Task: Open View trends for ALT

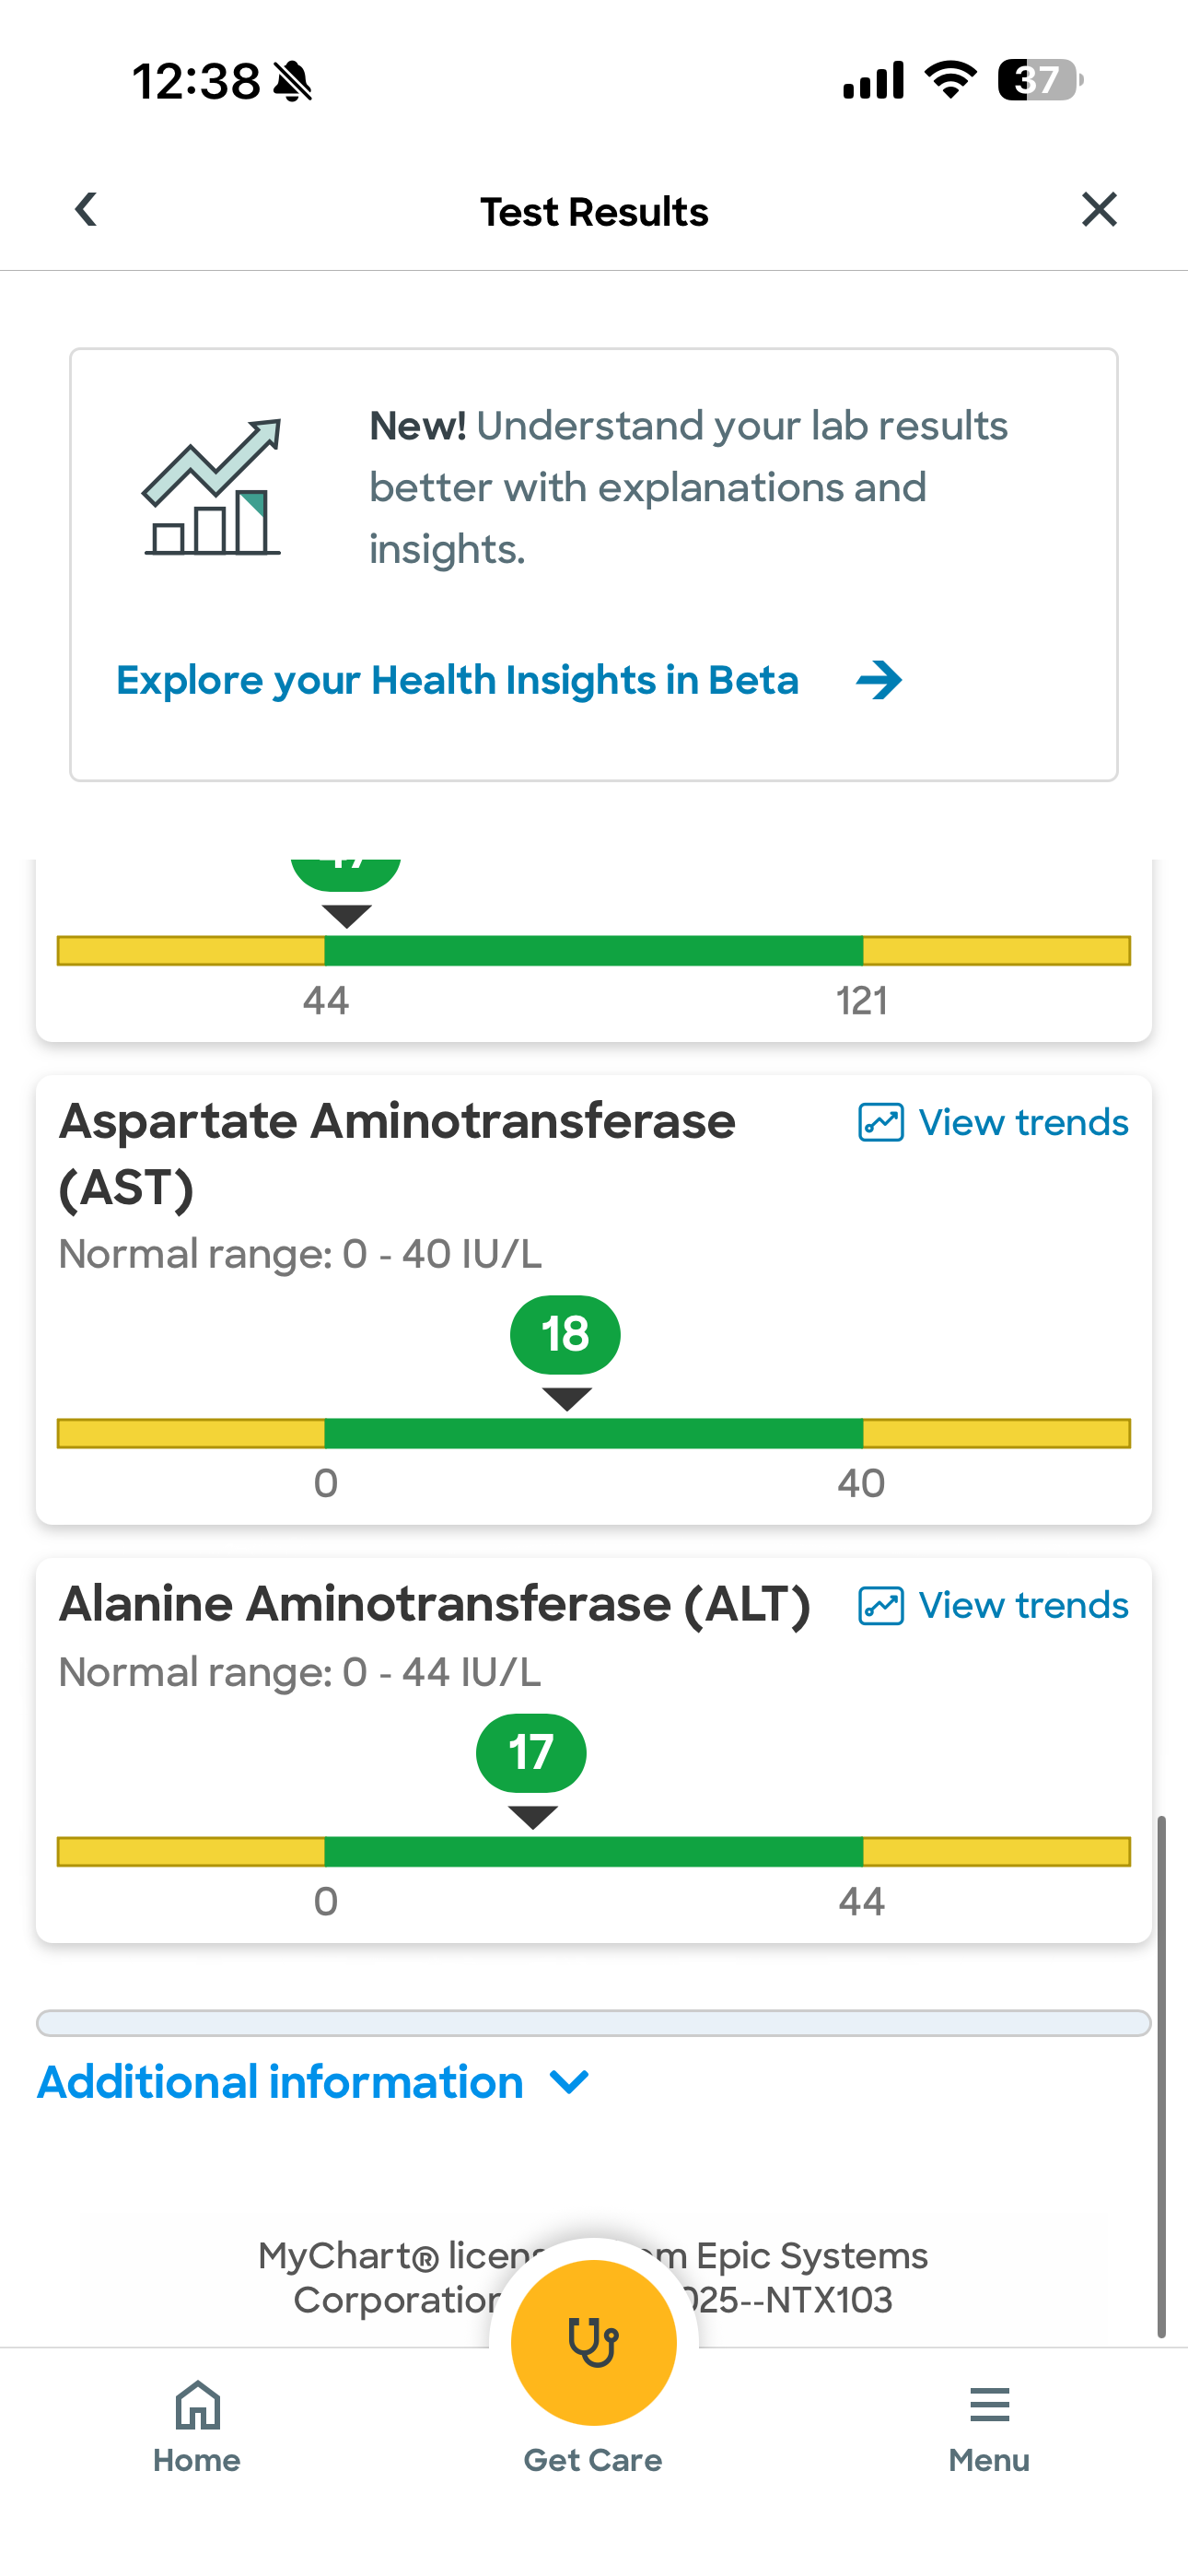Action: pos(1023,1606)
